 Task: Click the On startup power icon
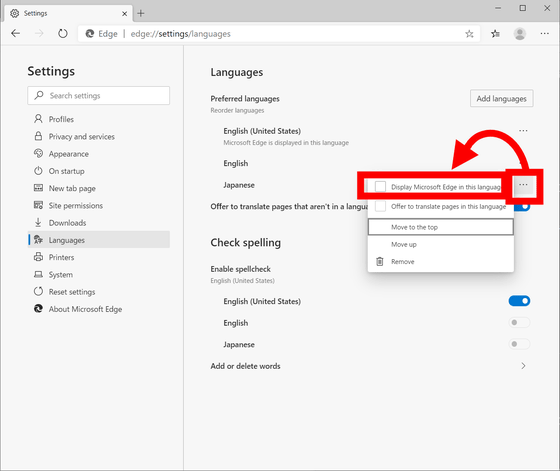38,171
